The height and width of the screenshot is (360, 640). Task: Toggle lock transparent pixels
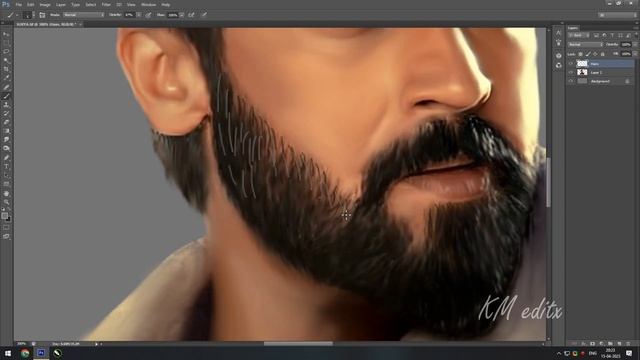pyautogui.click(x=580, y=54)
